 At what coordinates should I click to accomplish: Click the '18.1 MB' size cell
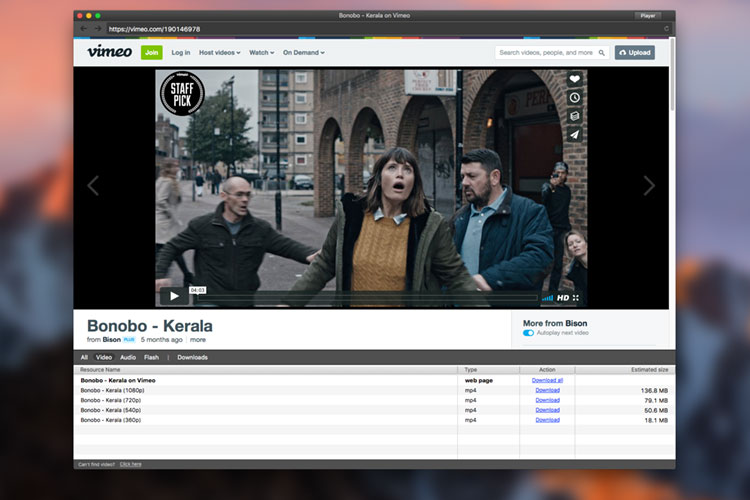[656, 421]
